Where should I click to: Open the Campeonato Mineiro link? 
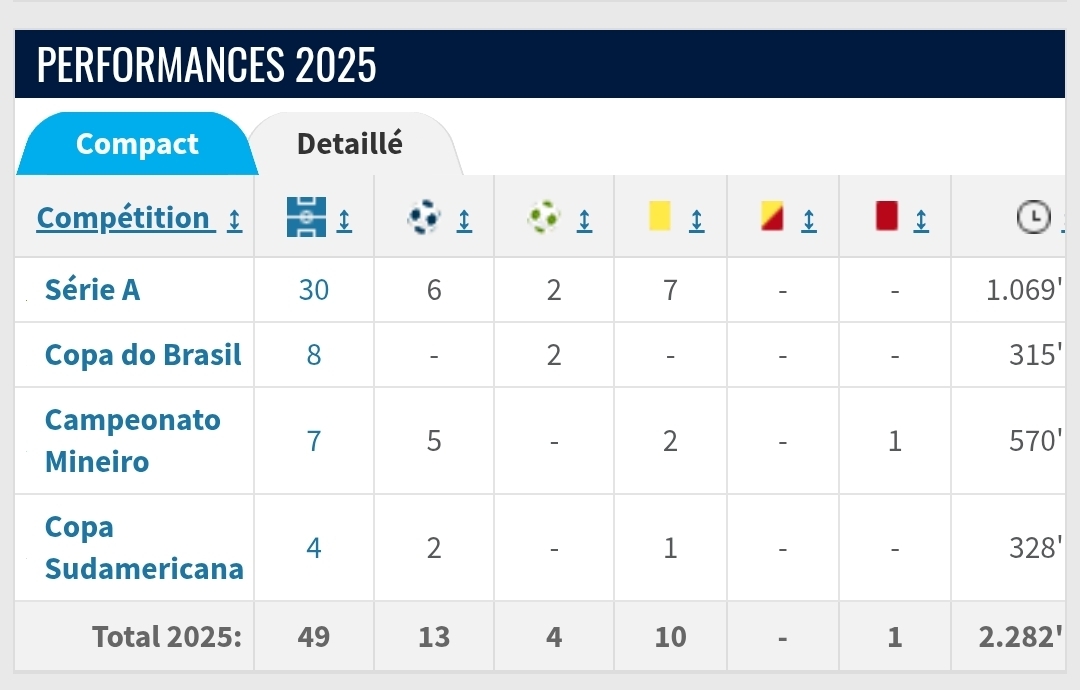click(132, 440)
